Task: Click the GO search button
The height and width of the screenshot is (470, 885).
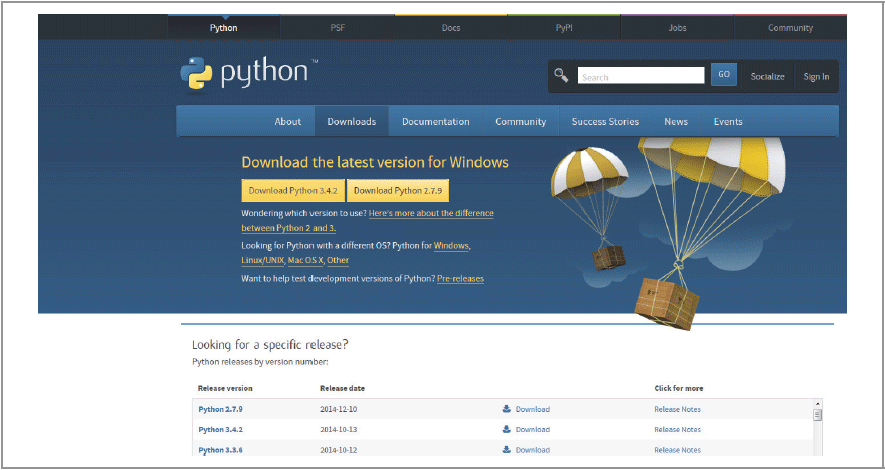Action: pos(724,74)
